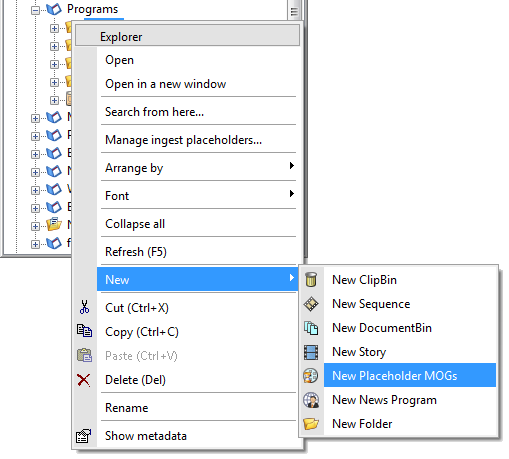Click the New News Program reporter icon
The height and width of the screenshot is (459, 509).
[x=311, y=400]
